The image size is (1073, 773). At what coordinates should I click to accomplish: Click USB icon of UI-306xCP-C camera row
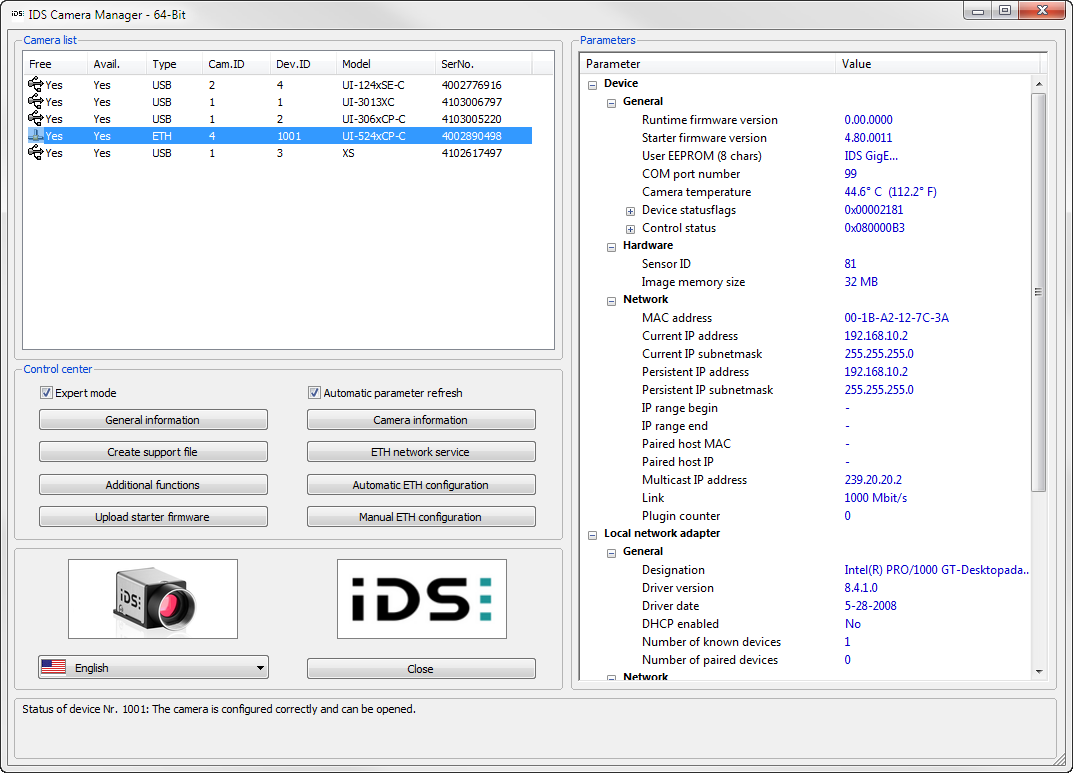[36, 118]
